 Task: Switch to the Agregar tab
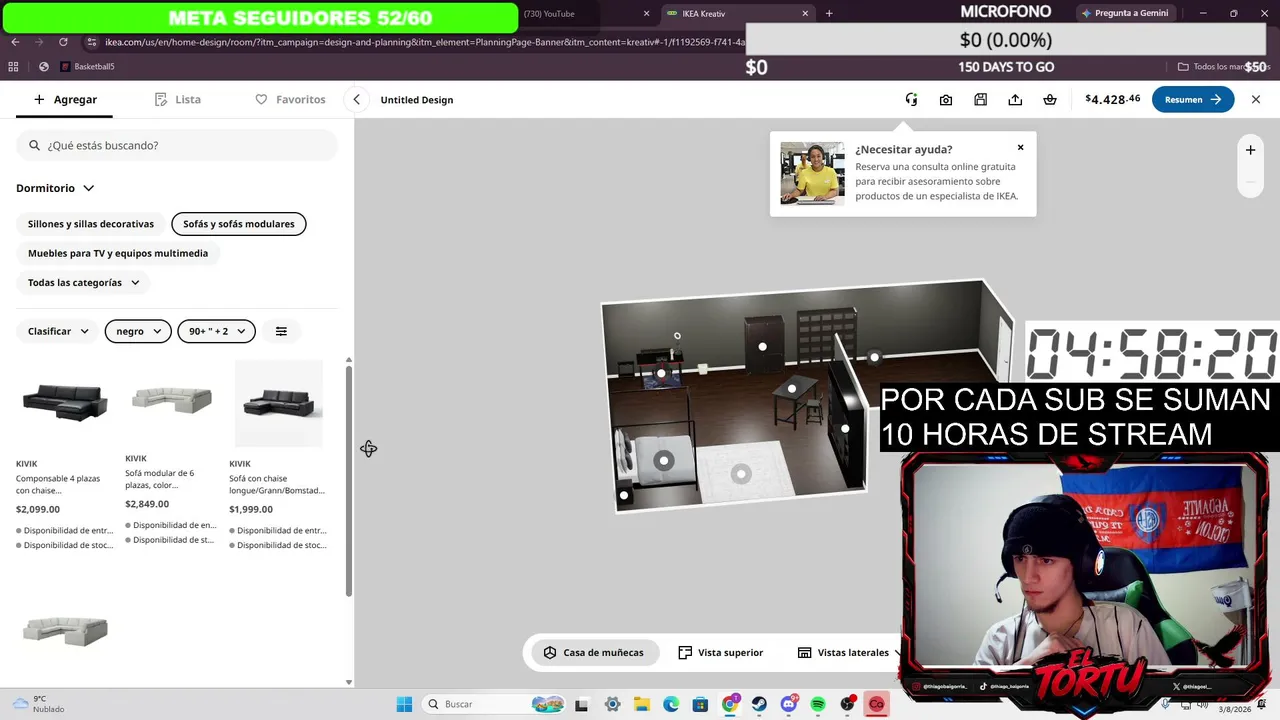pyautogui.click(x=65, y=100)
